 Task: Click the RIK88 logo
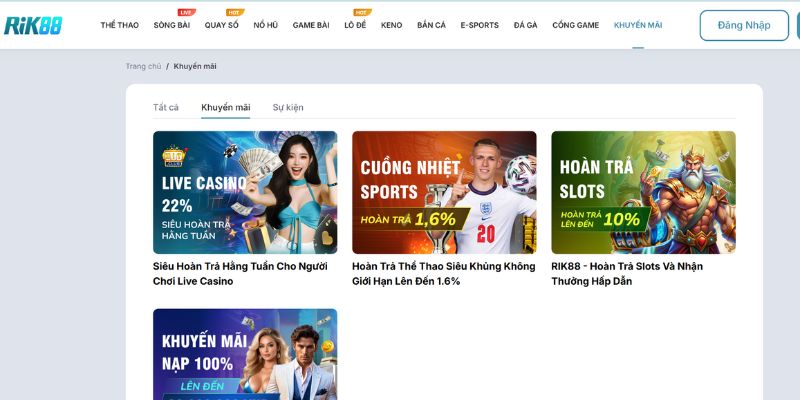click(33, 25)
